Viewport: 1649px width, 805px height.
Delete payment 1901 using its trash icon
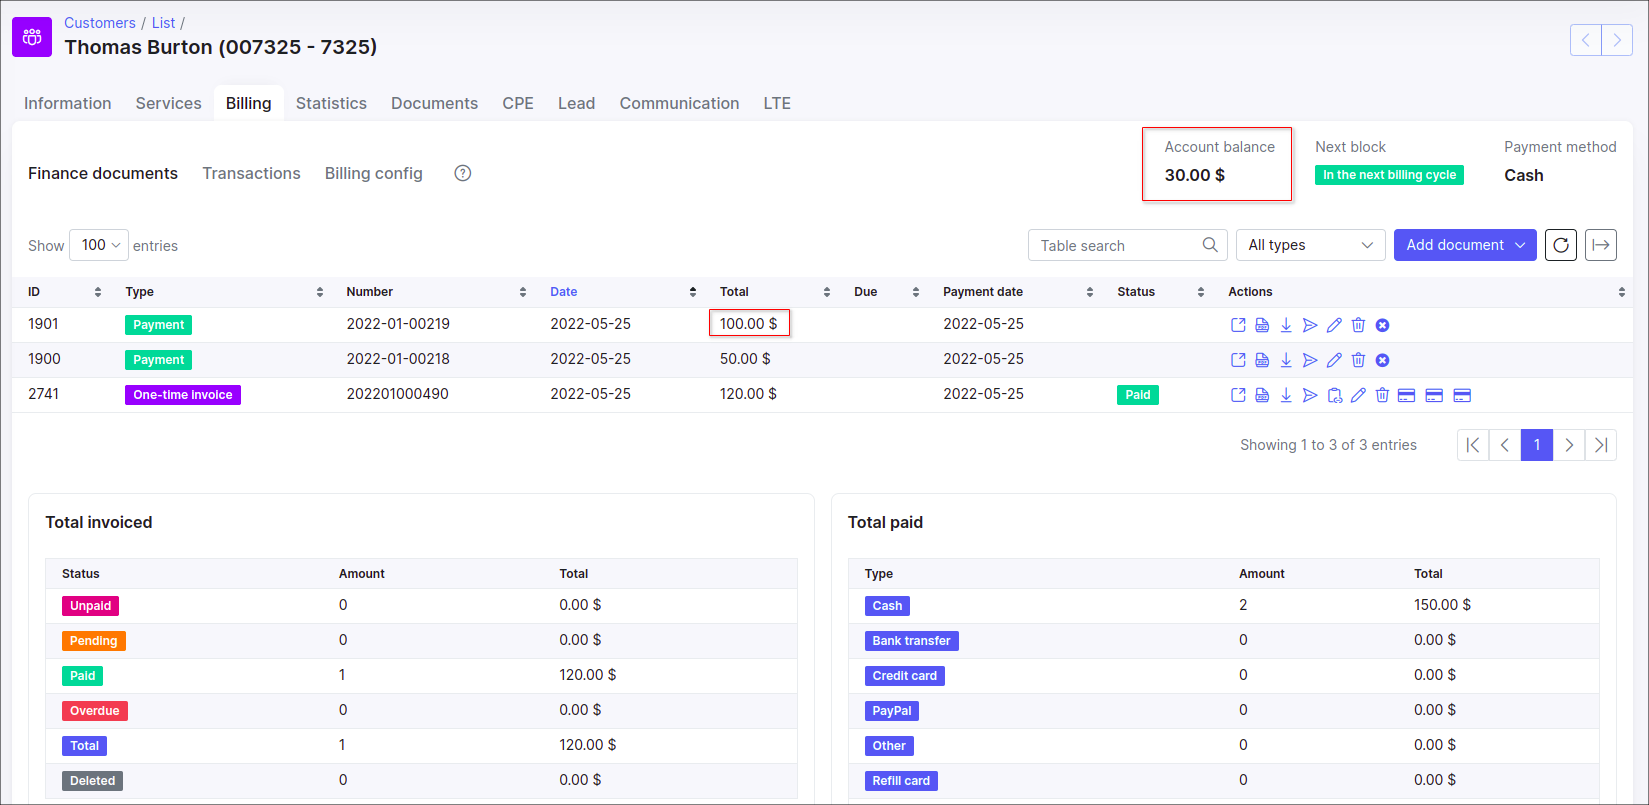tap(1358, 325)
